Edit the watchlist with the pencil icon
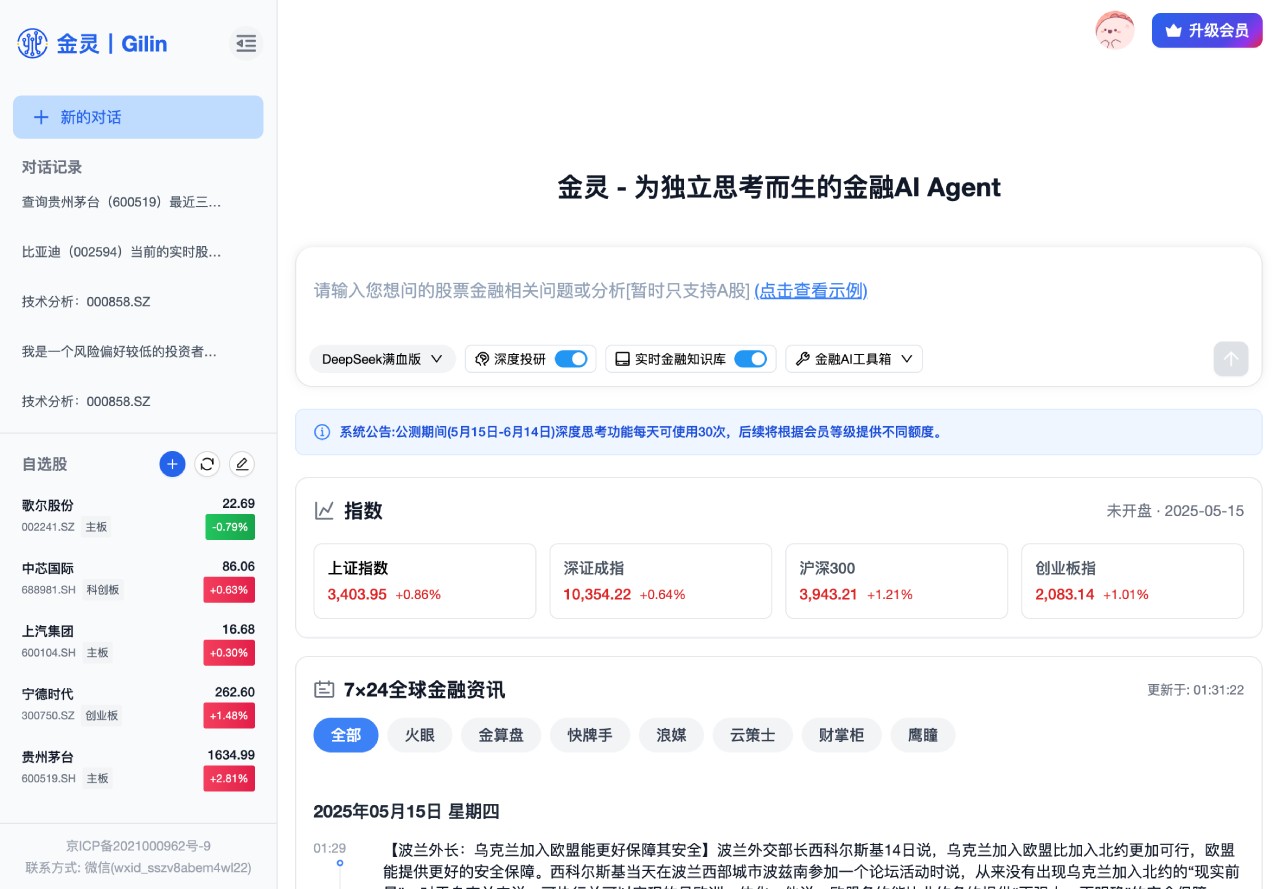 [241, 464]
